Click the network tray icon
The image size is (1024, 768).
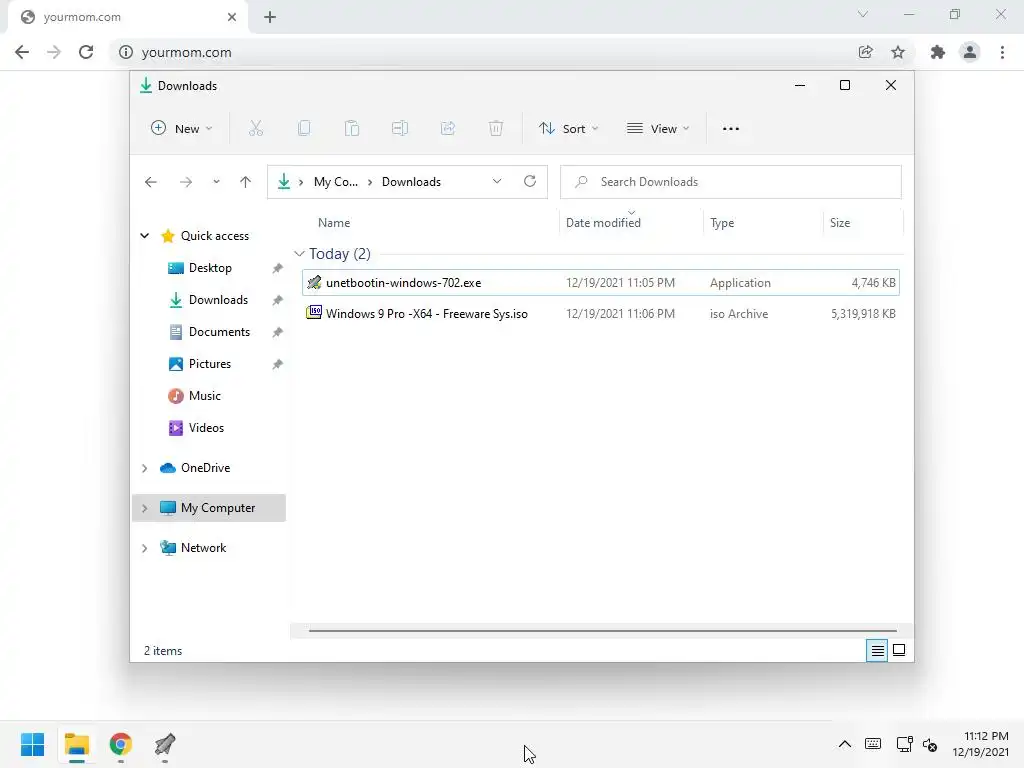(904, 744)
